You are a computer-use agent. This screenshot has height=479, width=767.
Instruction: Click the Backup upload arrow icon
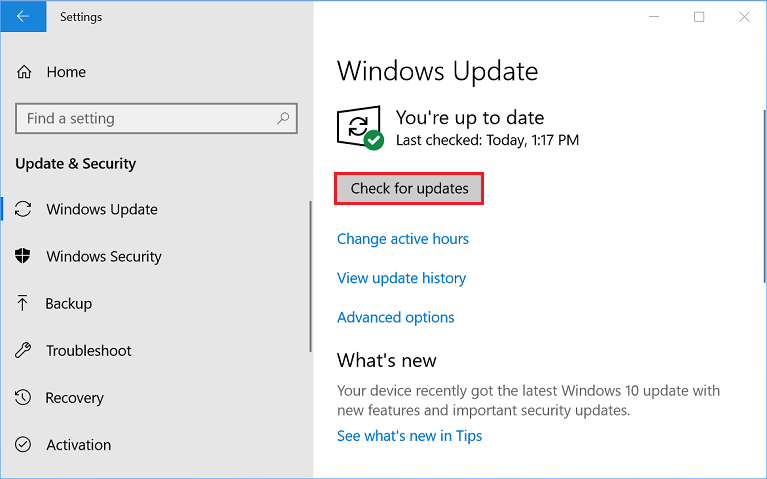[23, 304]
